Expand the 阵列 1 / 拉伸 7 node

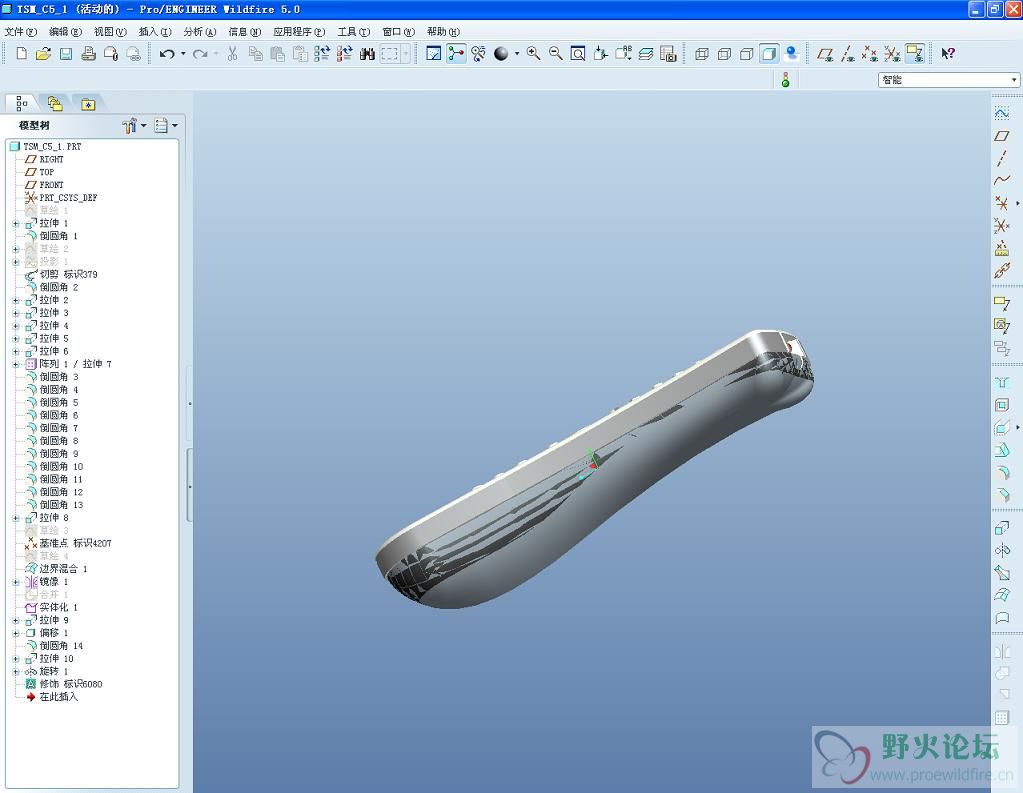point(16,364)
